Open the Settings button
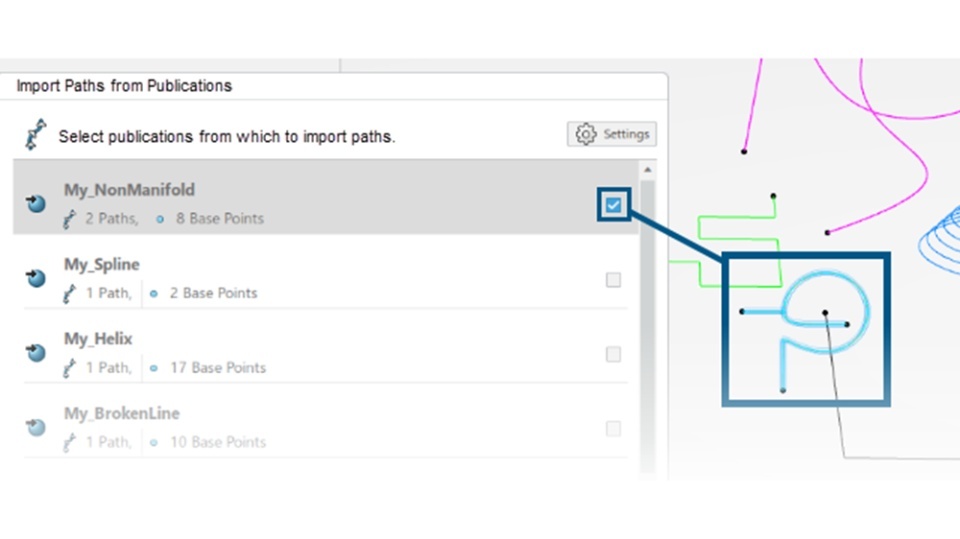The height and width of the screenshot is (539, 960). [612, 134]
